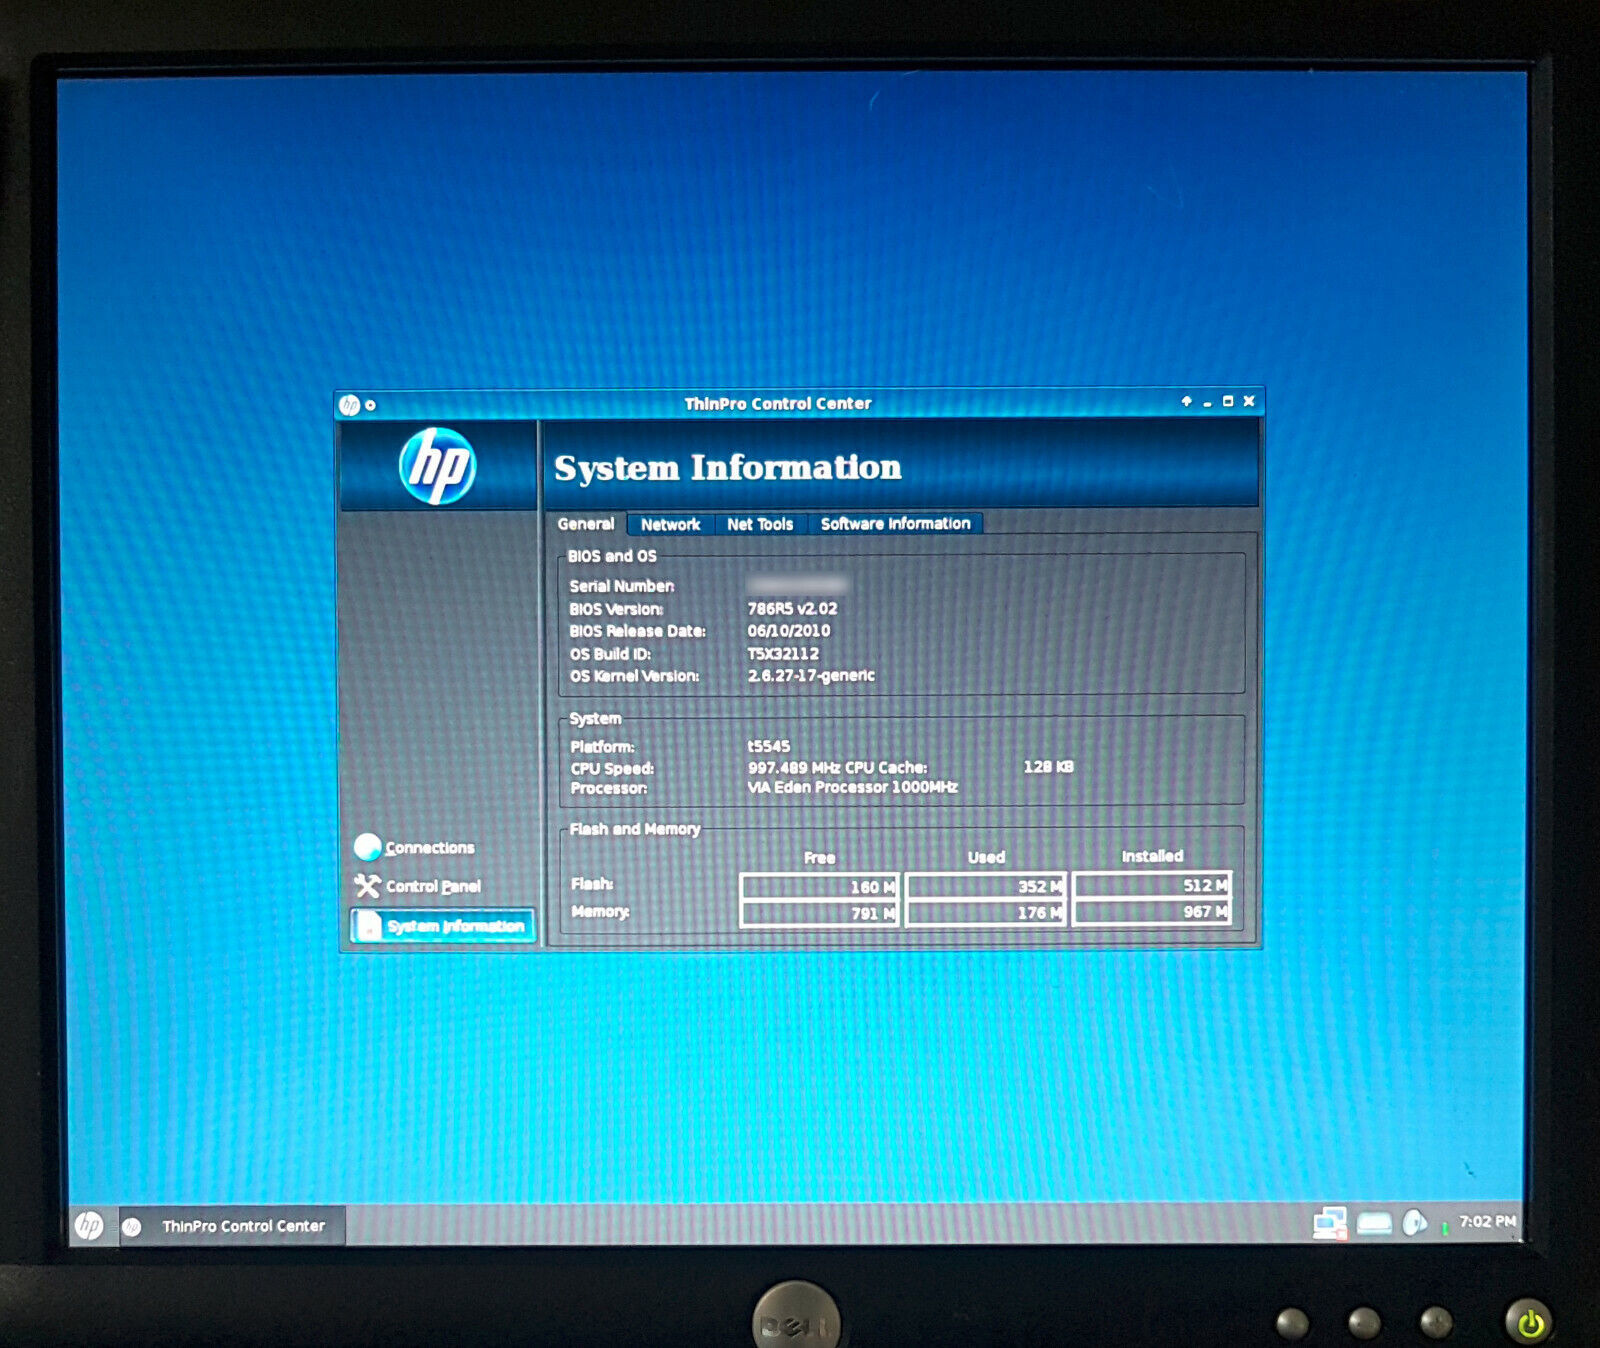Open the HP start menu in taskbar

(x=89, y=1225)
